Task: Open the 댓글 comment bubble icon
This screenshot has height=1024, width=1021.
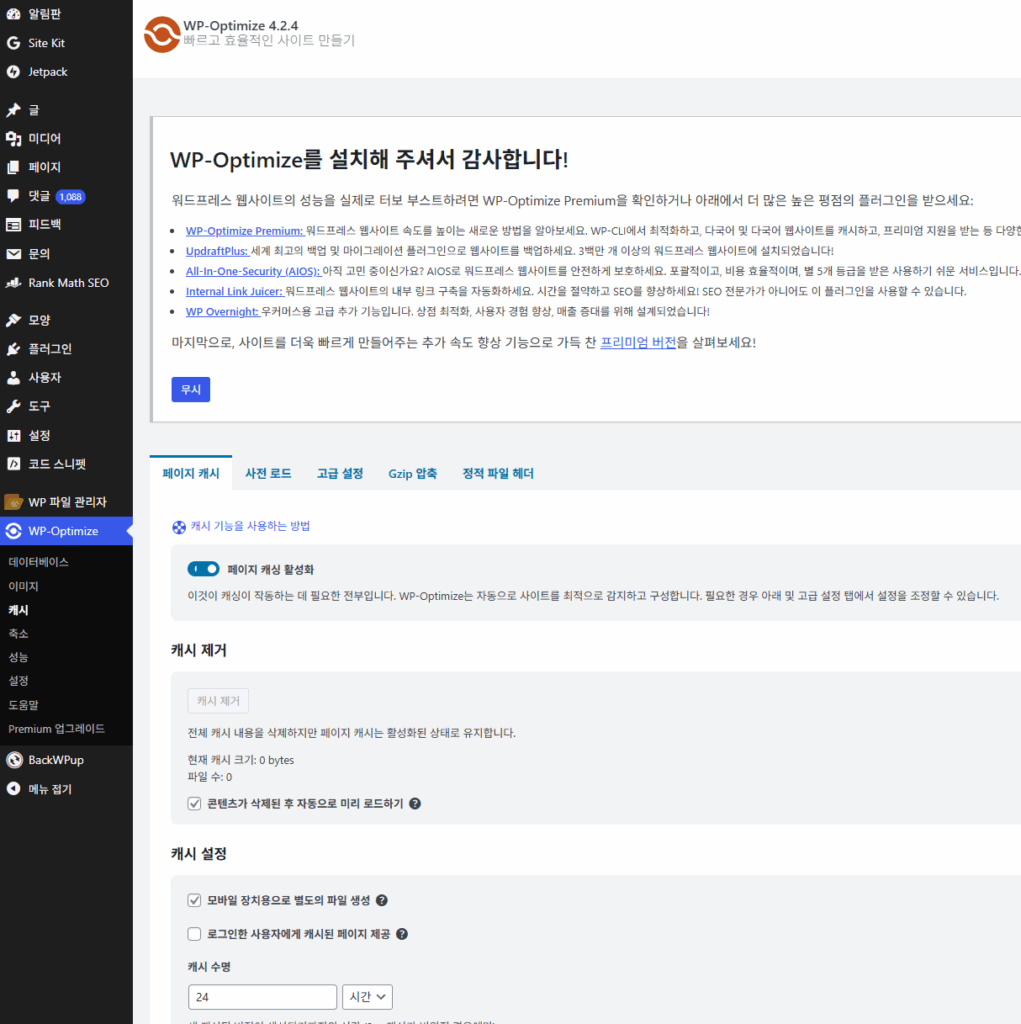Action: tap(13, 196)
